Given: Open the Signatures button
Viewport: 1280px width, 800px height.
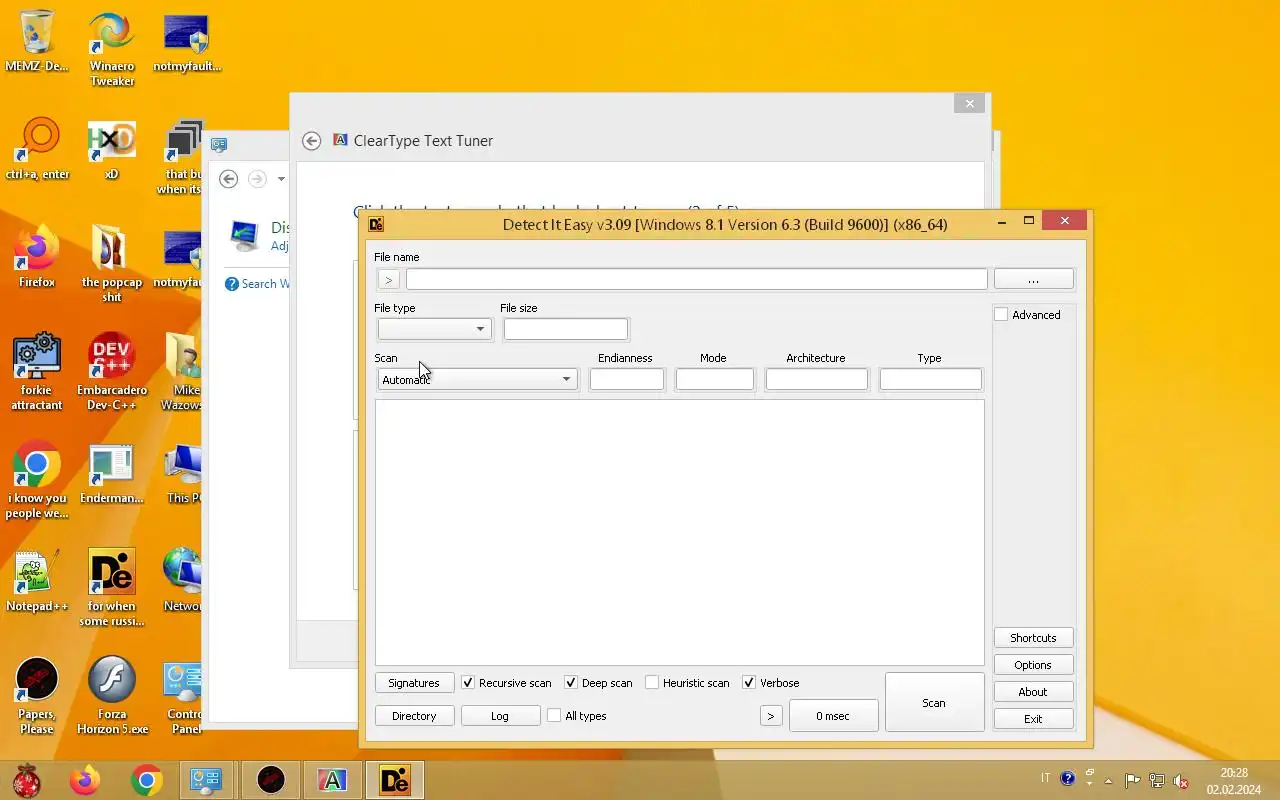Looking at the screenshot, I should 414,683.
